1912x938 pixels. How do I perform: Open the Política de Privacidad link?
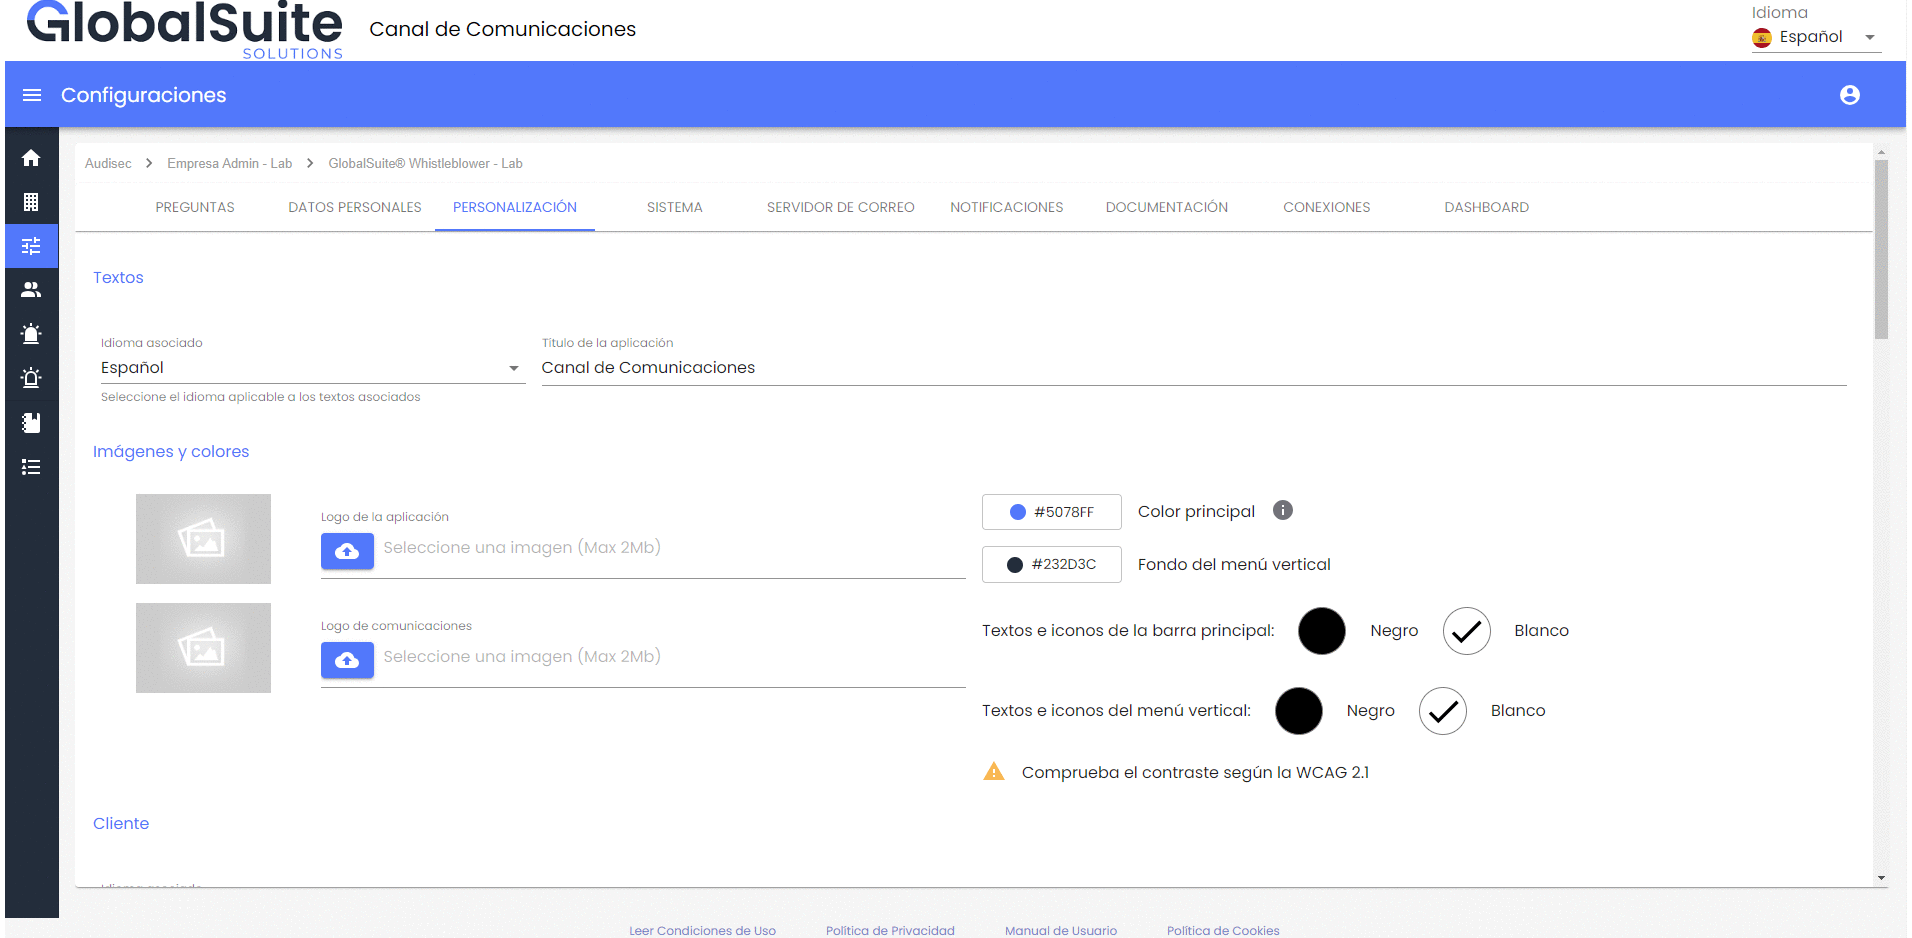coord(889,930)
